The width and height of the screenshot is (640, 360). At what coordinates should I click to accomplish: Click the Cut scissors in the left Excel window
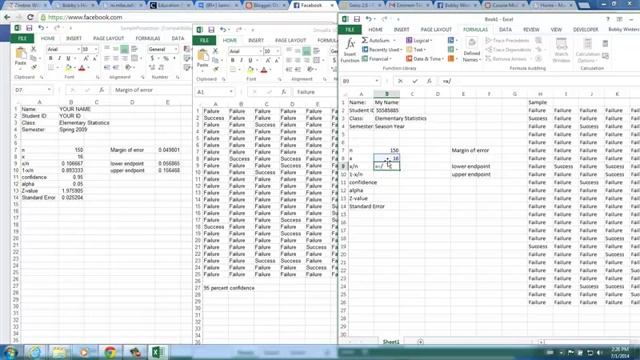[x=34, y=49]
